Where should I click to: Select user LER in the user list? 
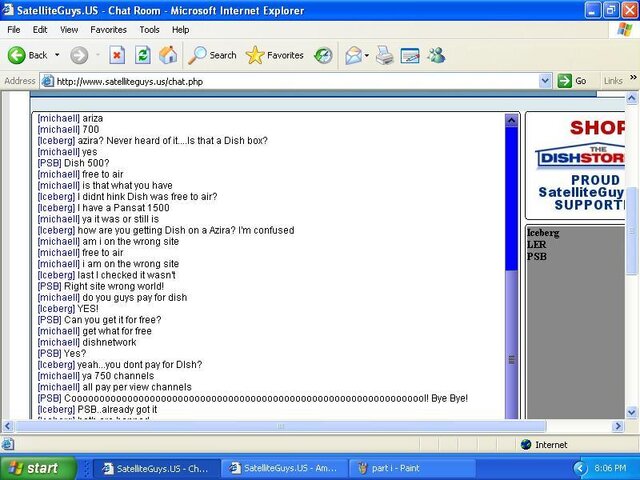tap(536, 244)
